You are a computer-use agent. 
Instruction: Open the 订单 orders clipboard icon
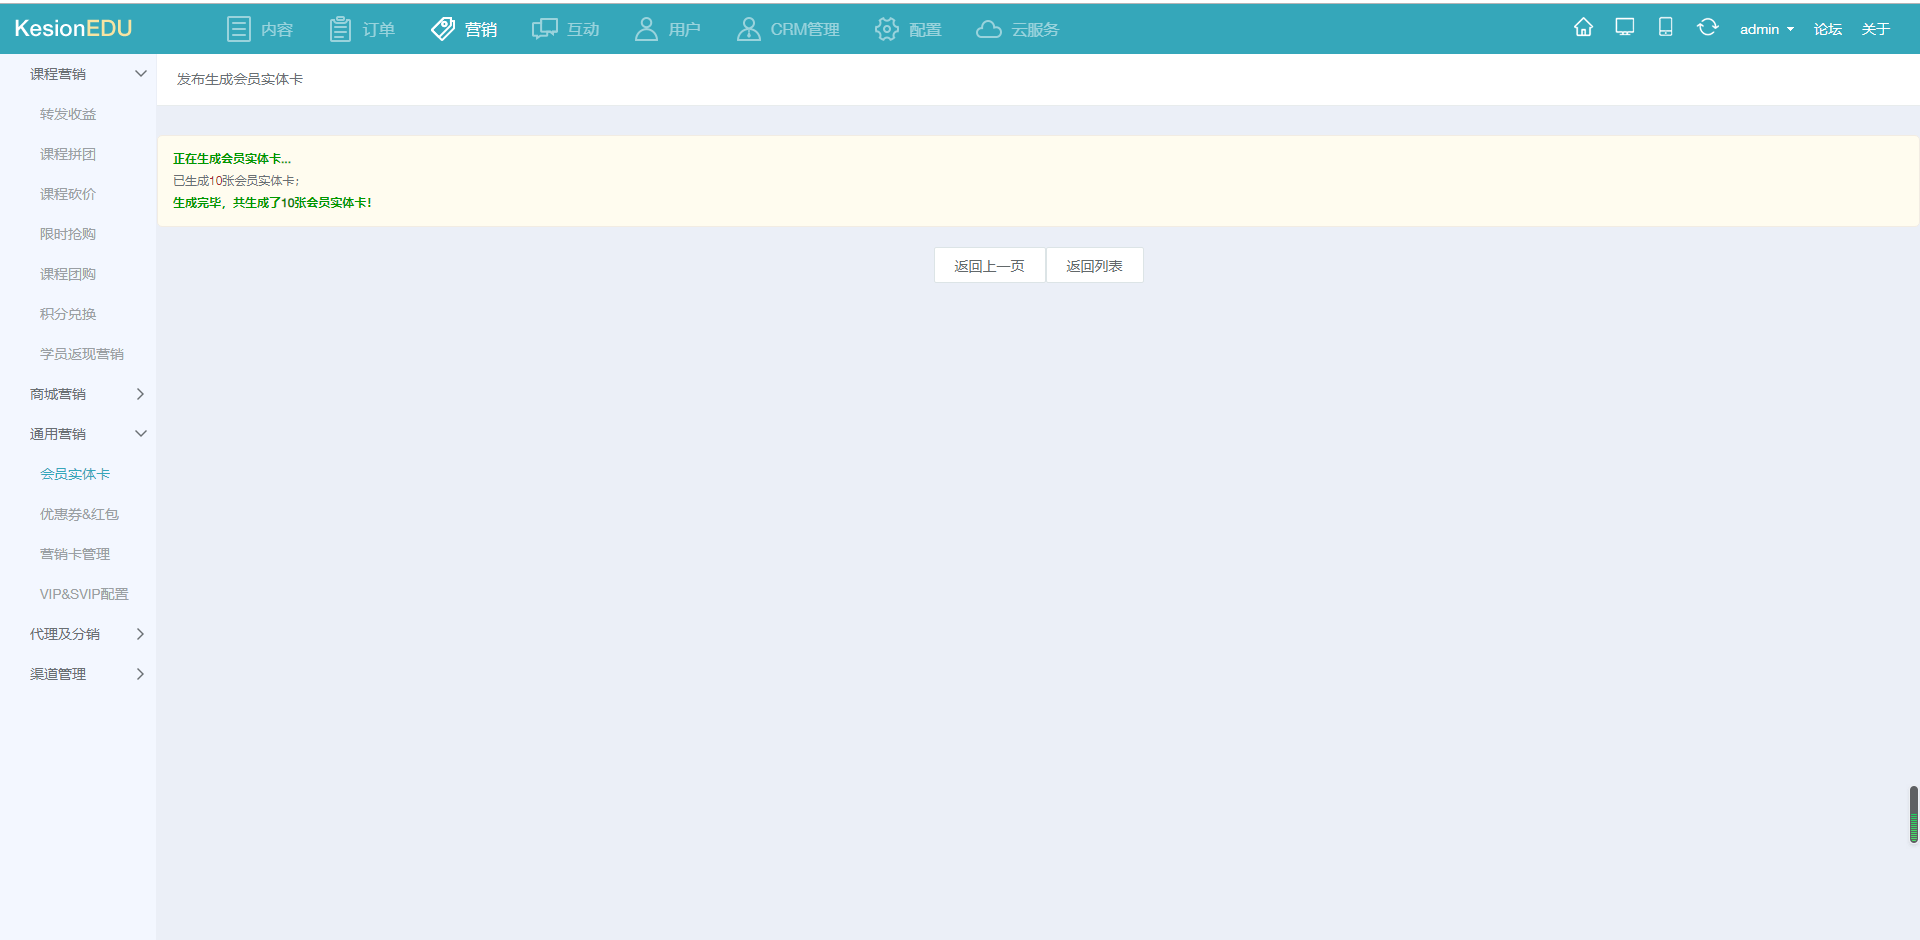340,29
